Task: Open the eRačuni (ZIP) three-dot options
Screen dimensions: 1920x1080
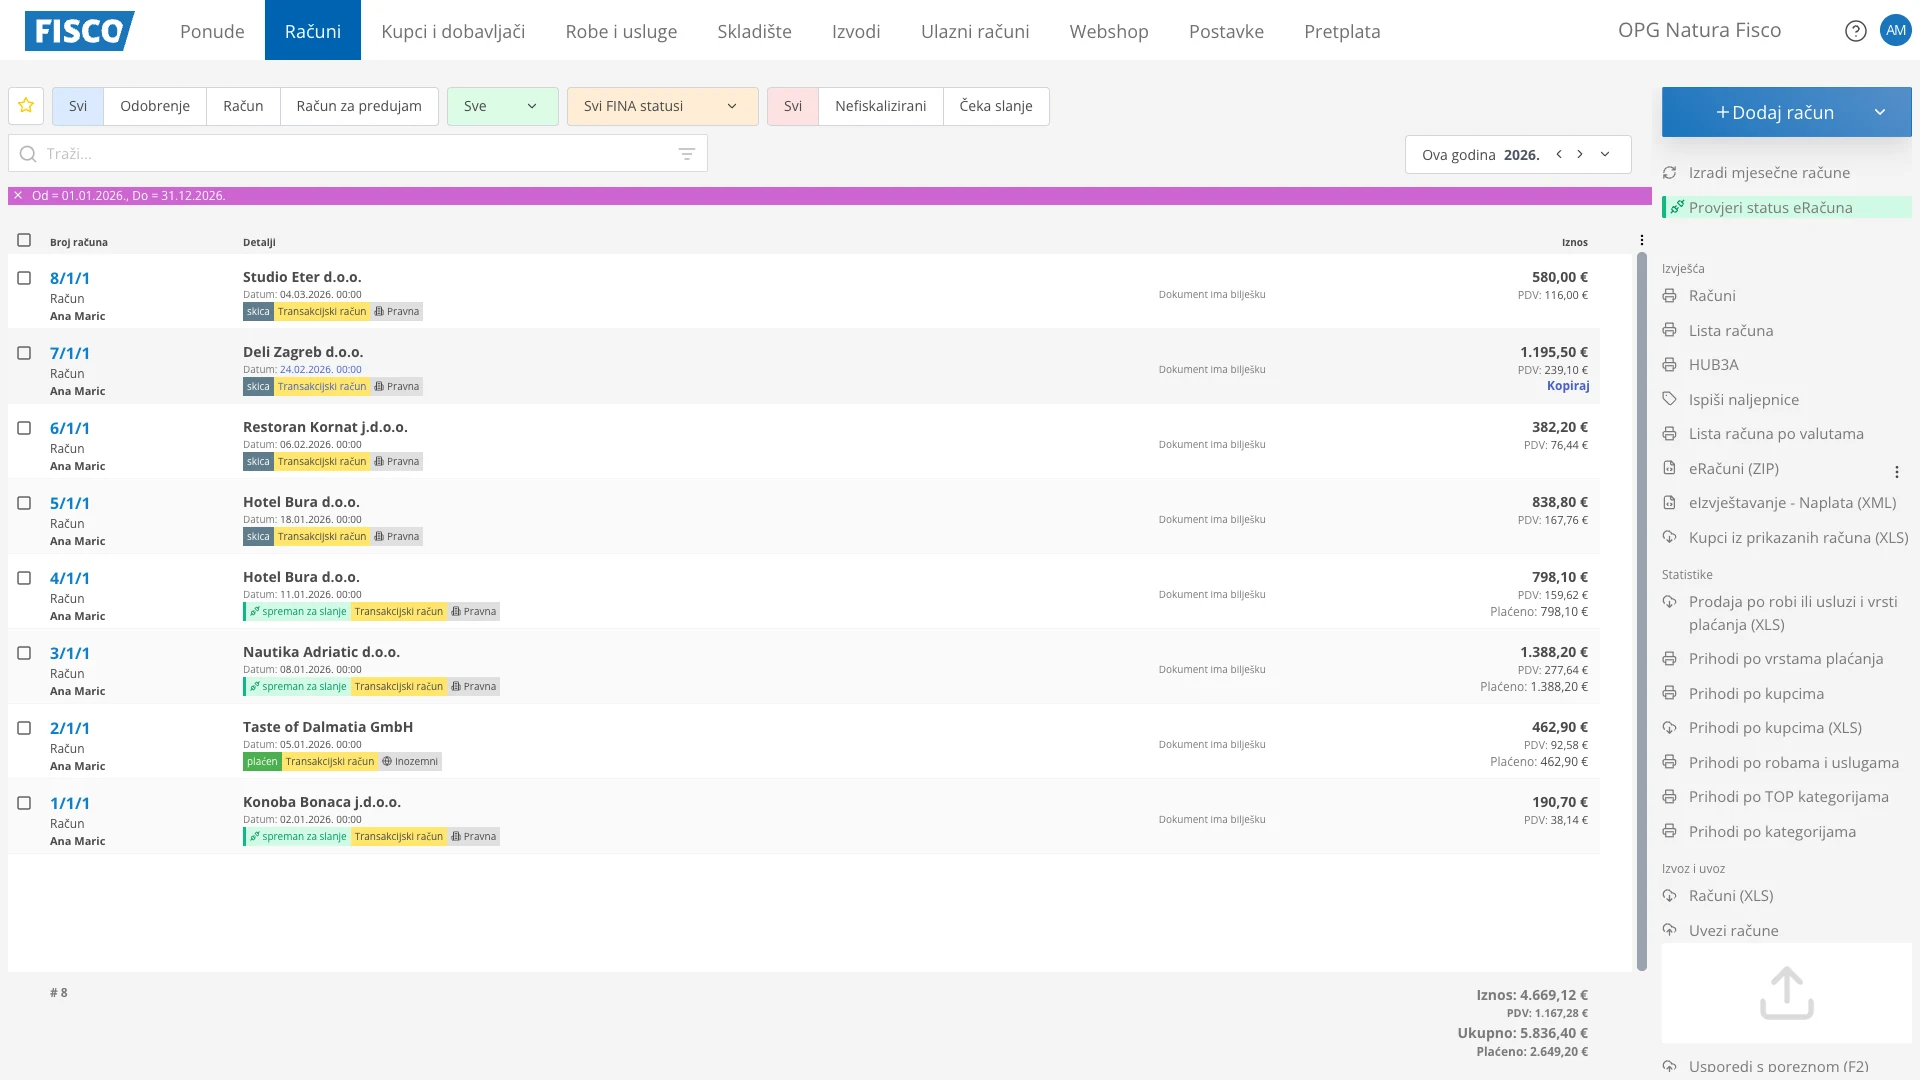Action: point(1896,472)
